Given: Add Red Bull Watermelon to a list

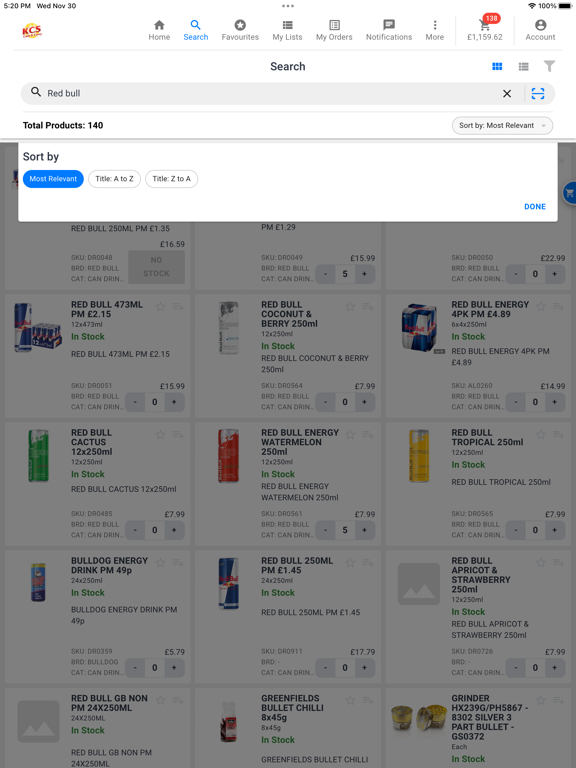Looking at the screenshot, I should (x=368, y=434).
